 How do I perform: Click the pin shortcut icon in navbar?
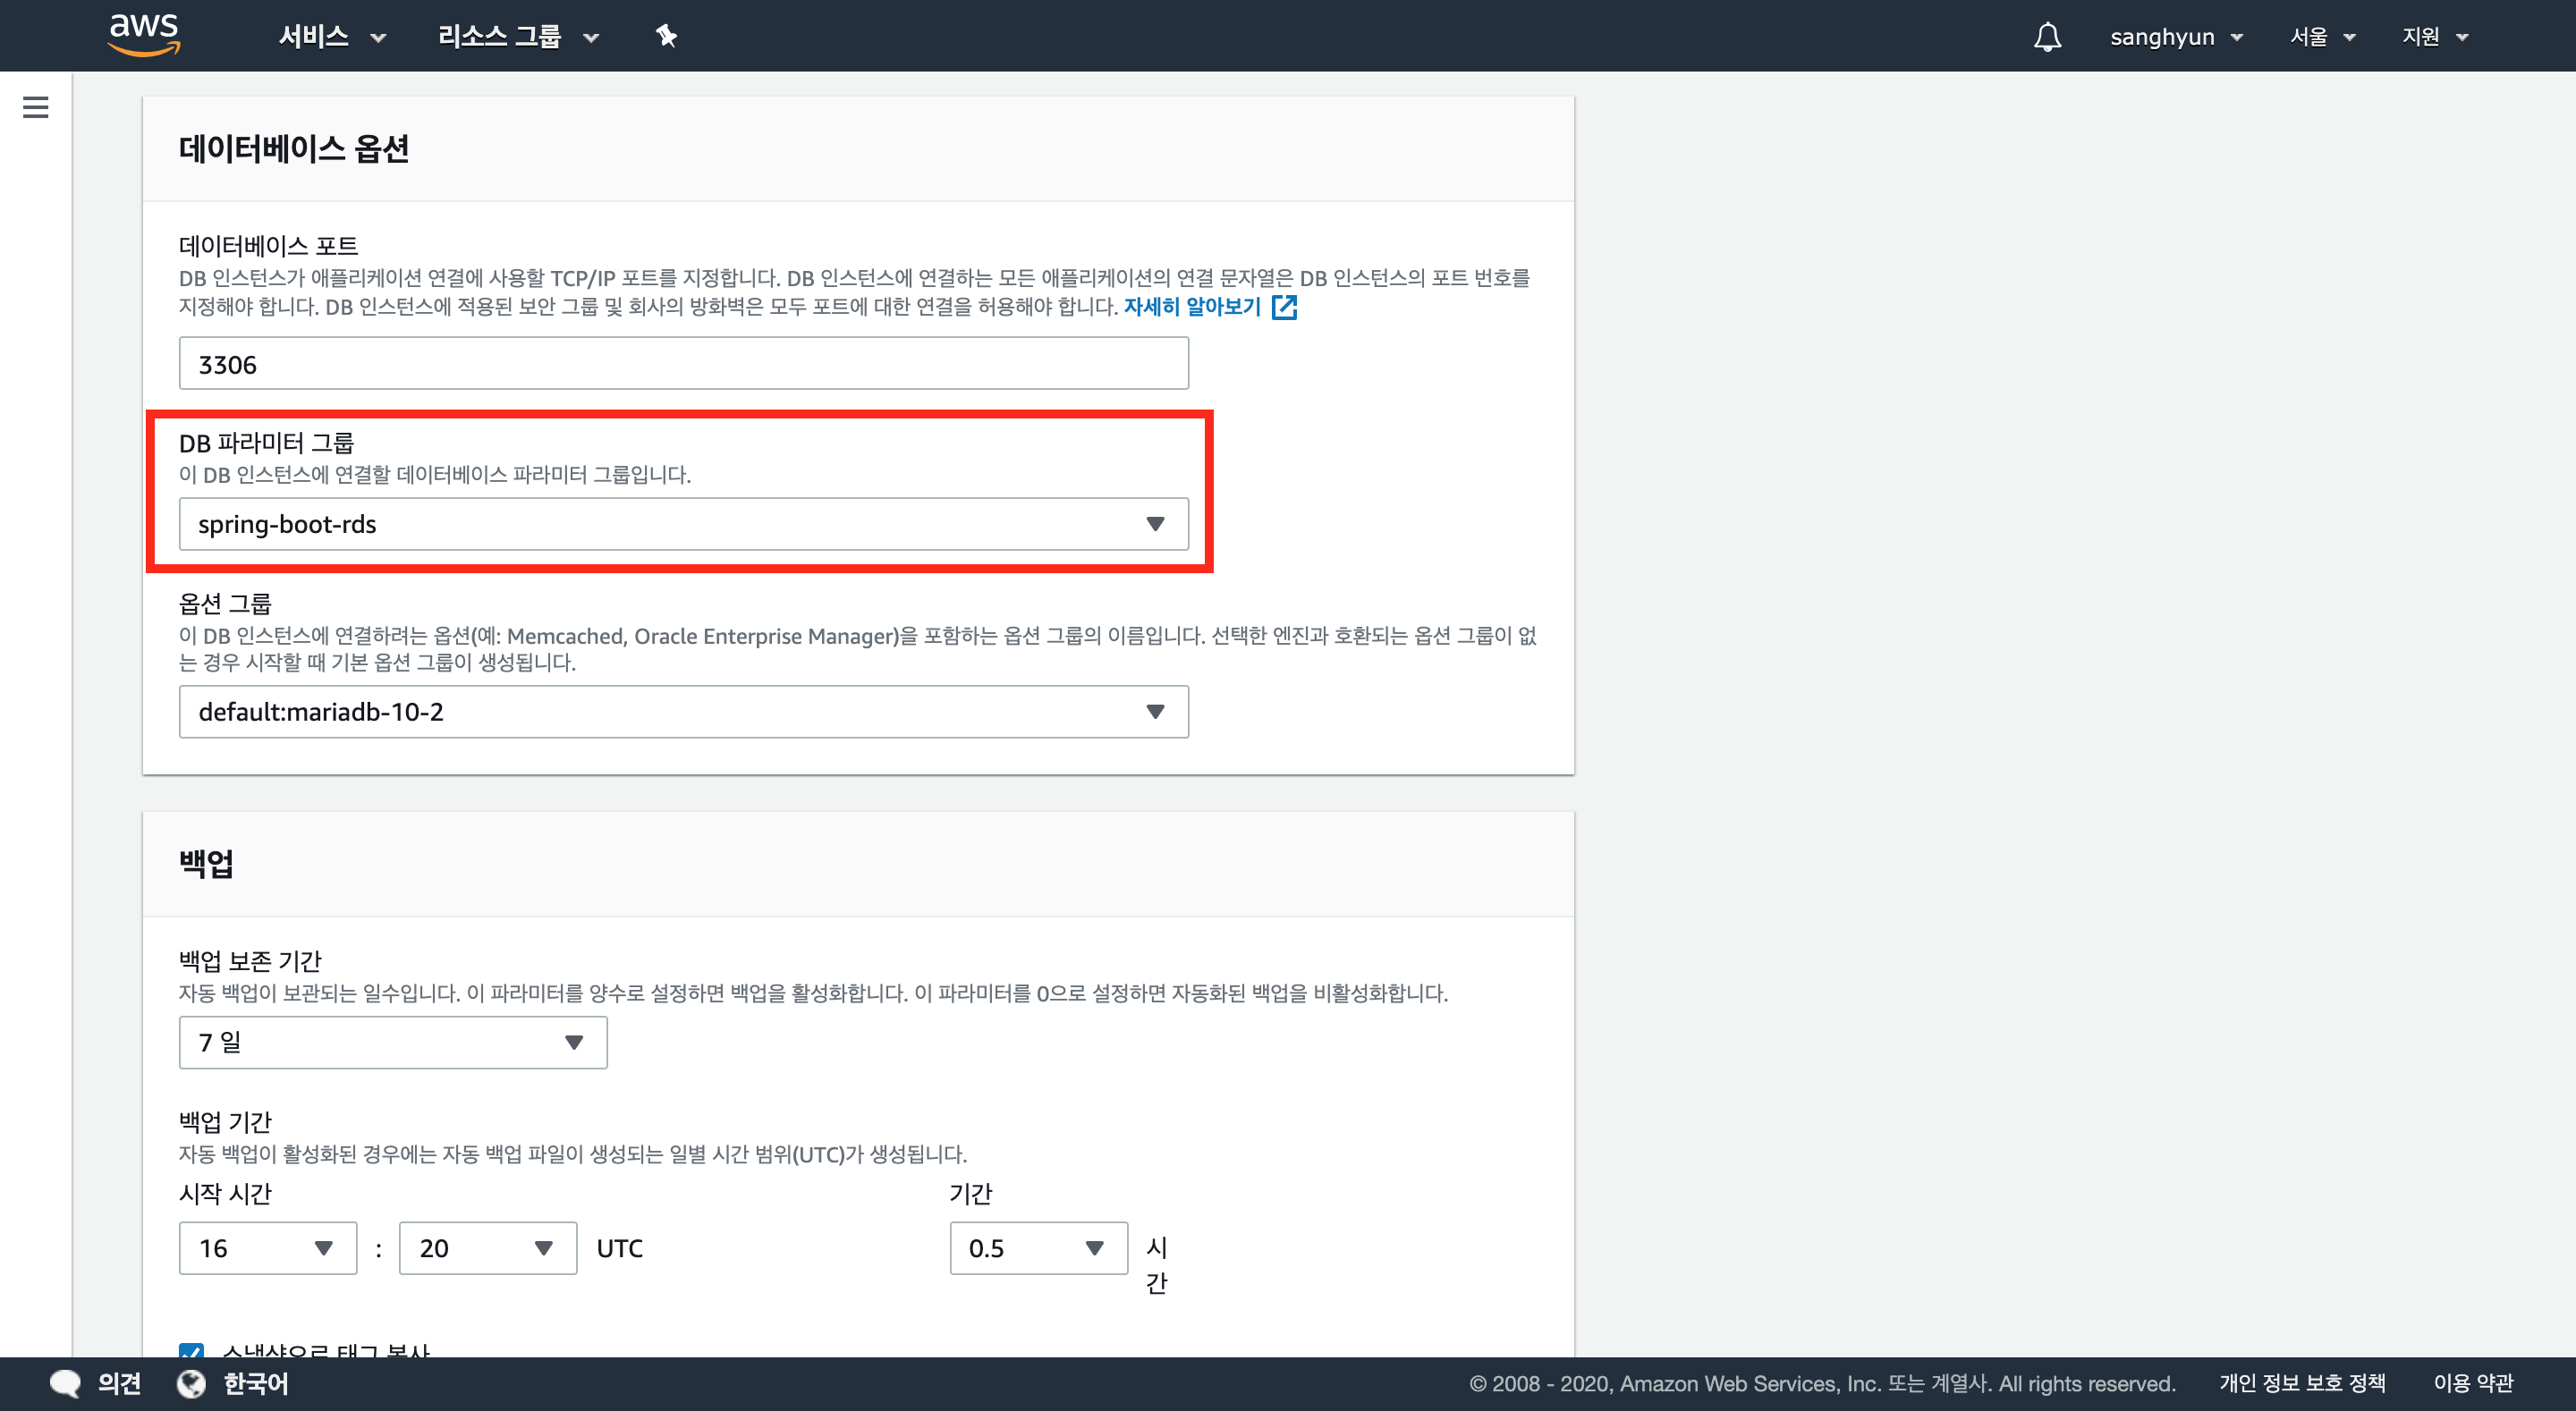[x=666, y=37]
